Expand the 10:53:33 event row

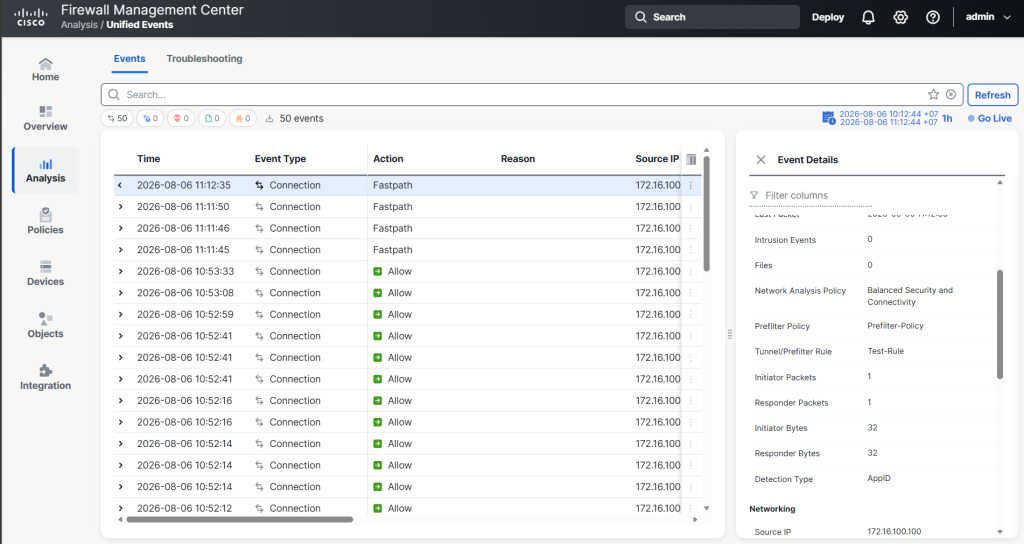[x=120, y=272]
